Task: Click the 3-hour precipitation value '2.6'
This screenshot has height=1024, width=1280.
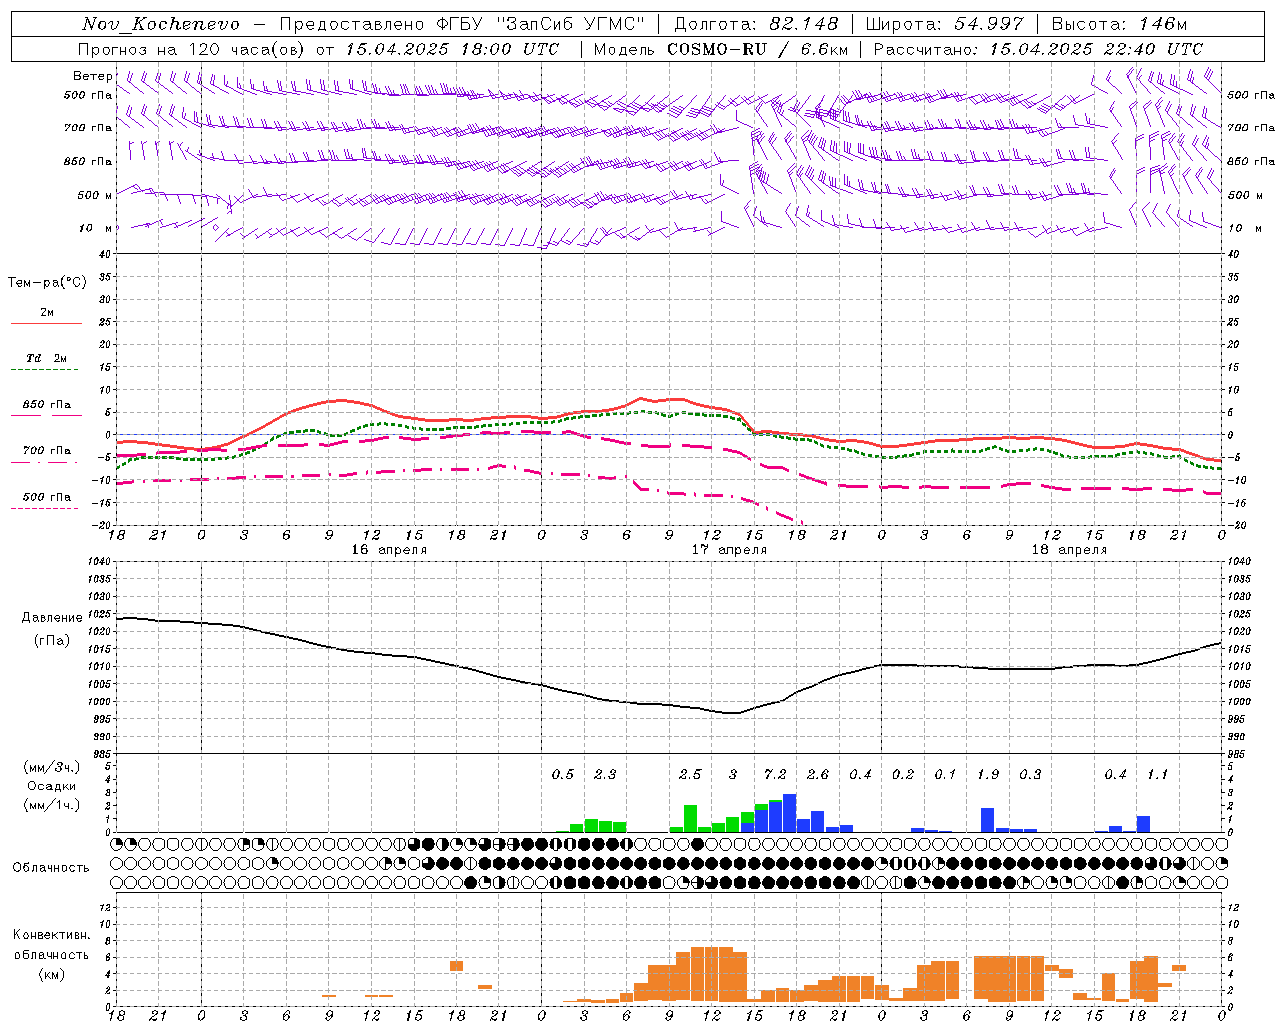Action: (x=818, y=775)
